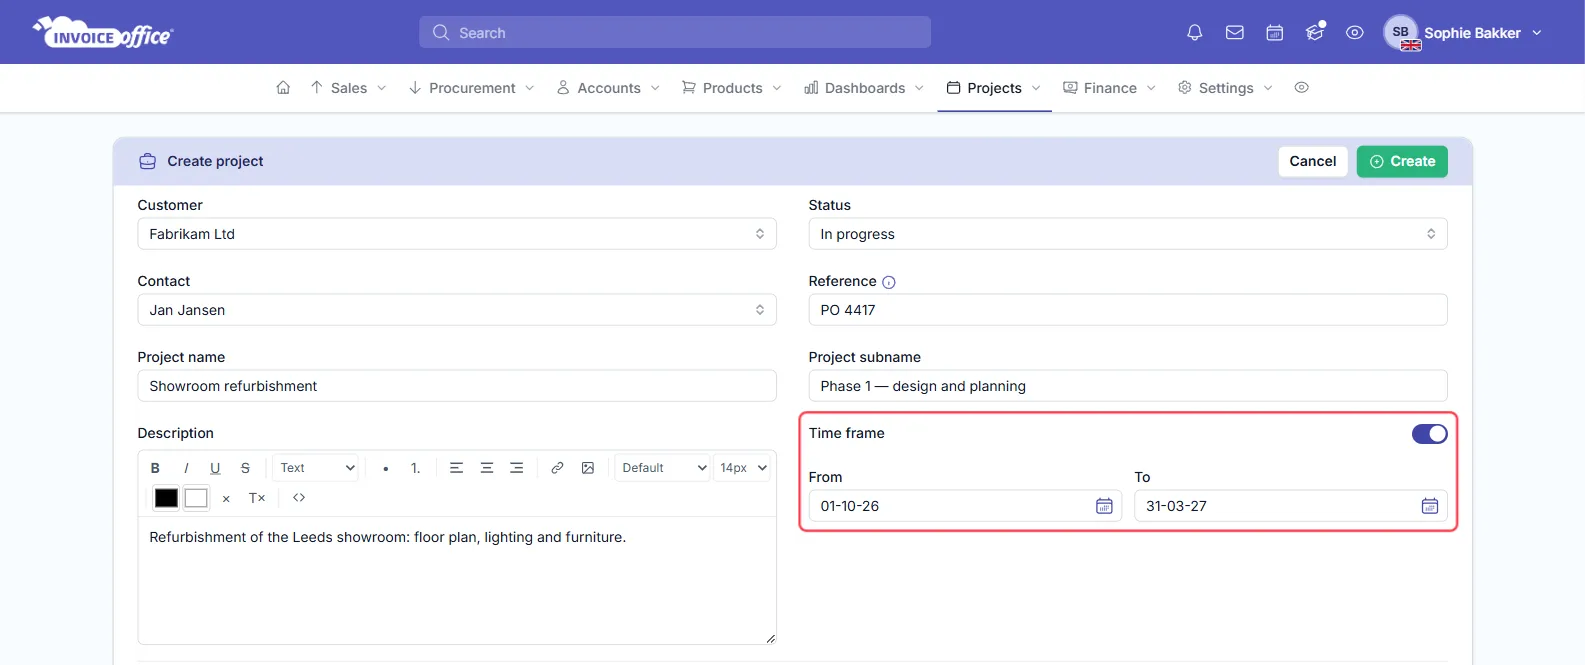Image resolution: width=1585 pixels, height=665 pixels.
Task: Open the Settings menu
Action: 1225,88
